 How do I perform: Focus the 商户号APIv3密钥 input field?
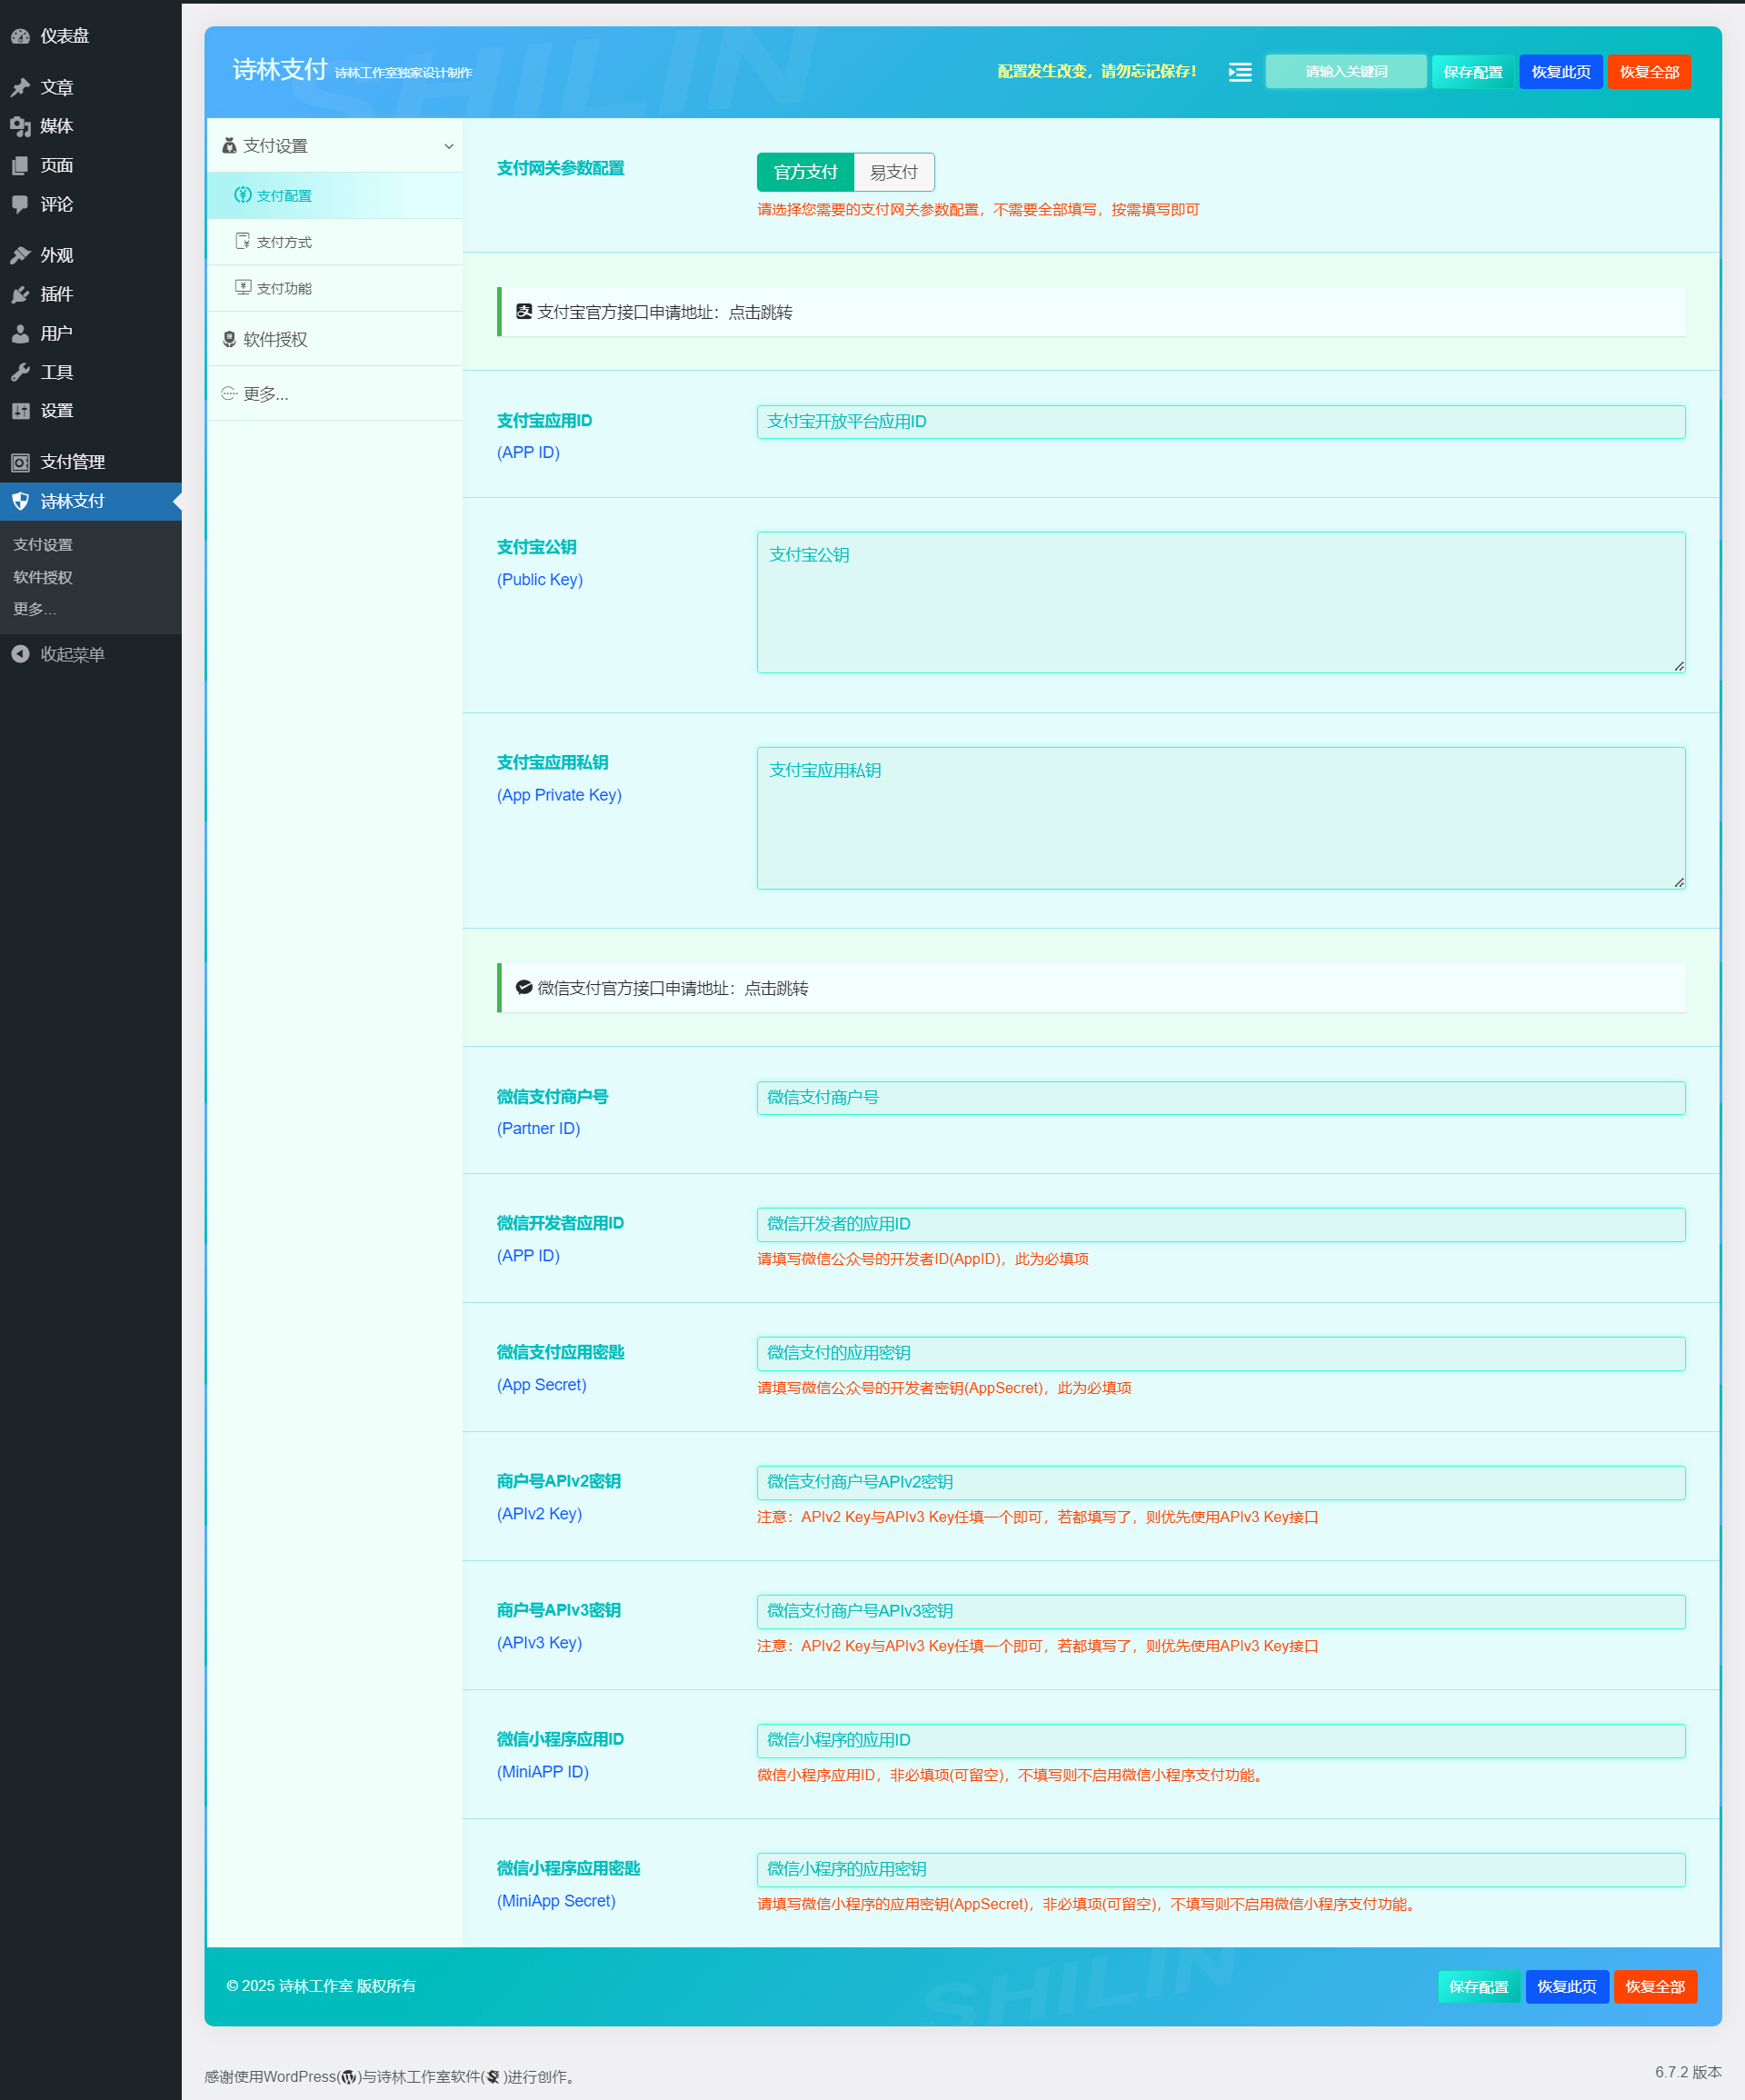click(1221, 1611)
